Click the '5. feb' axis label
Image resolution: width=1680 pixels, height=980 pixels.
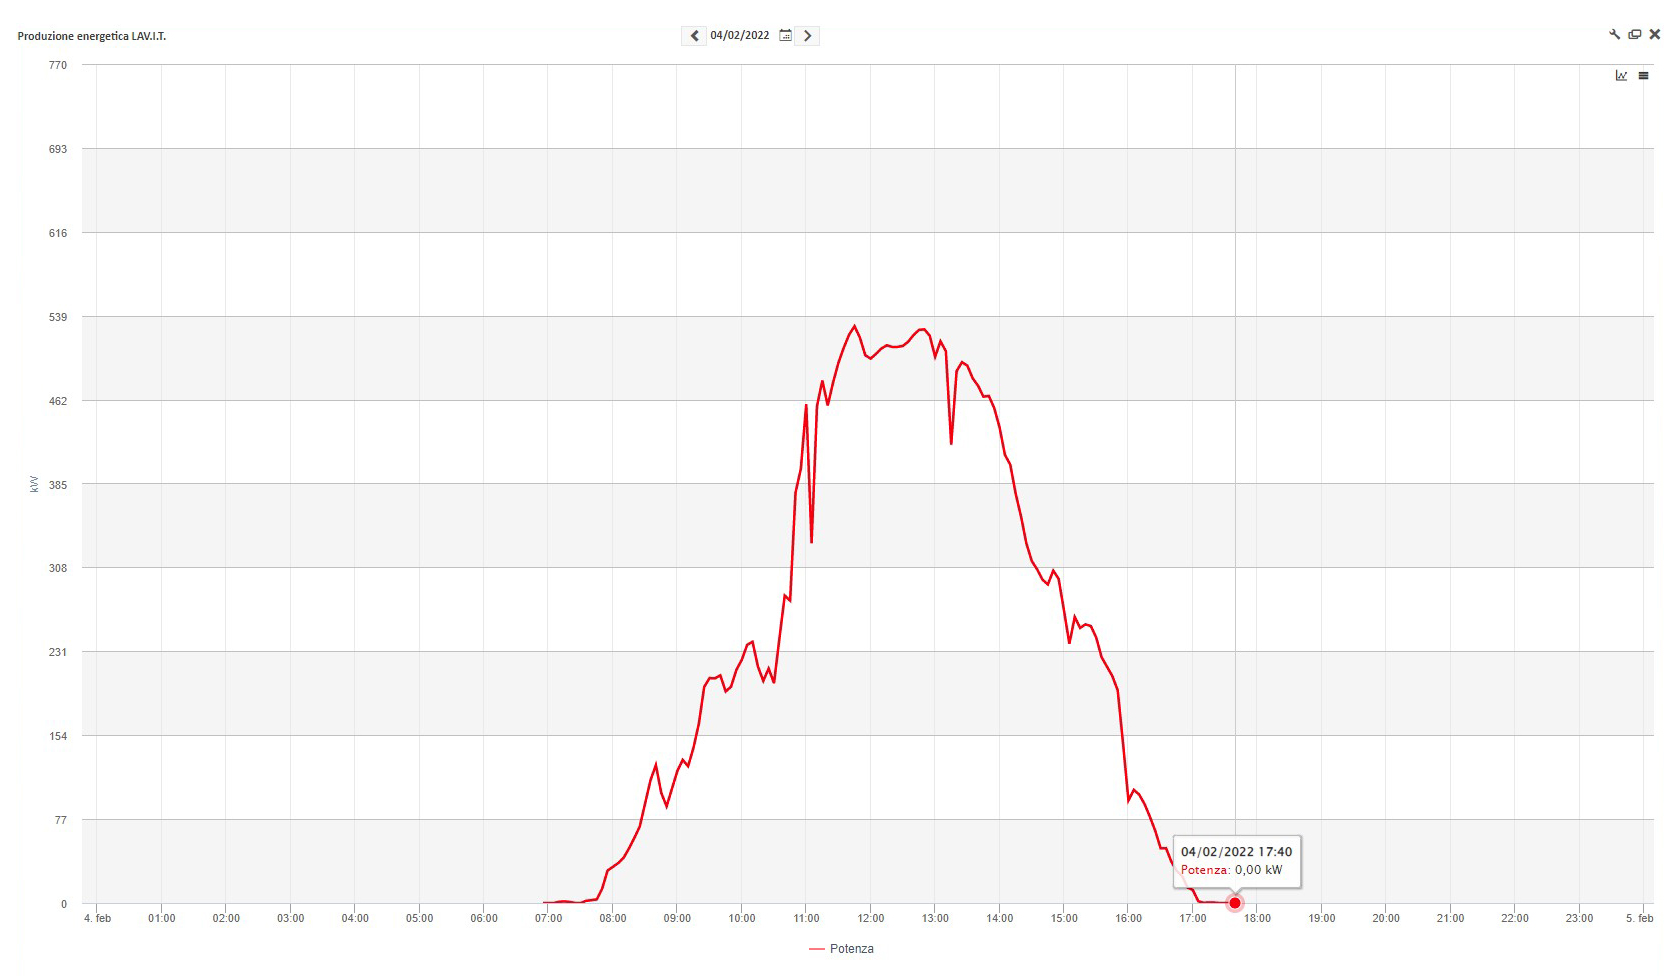pyautogui.click(x=1639, y=918)
